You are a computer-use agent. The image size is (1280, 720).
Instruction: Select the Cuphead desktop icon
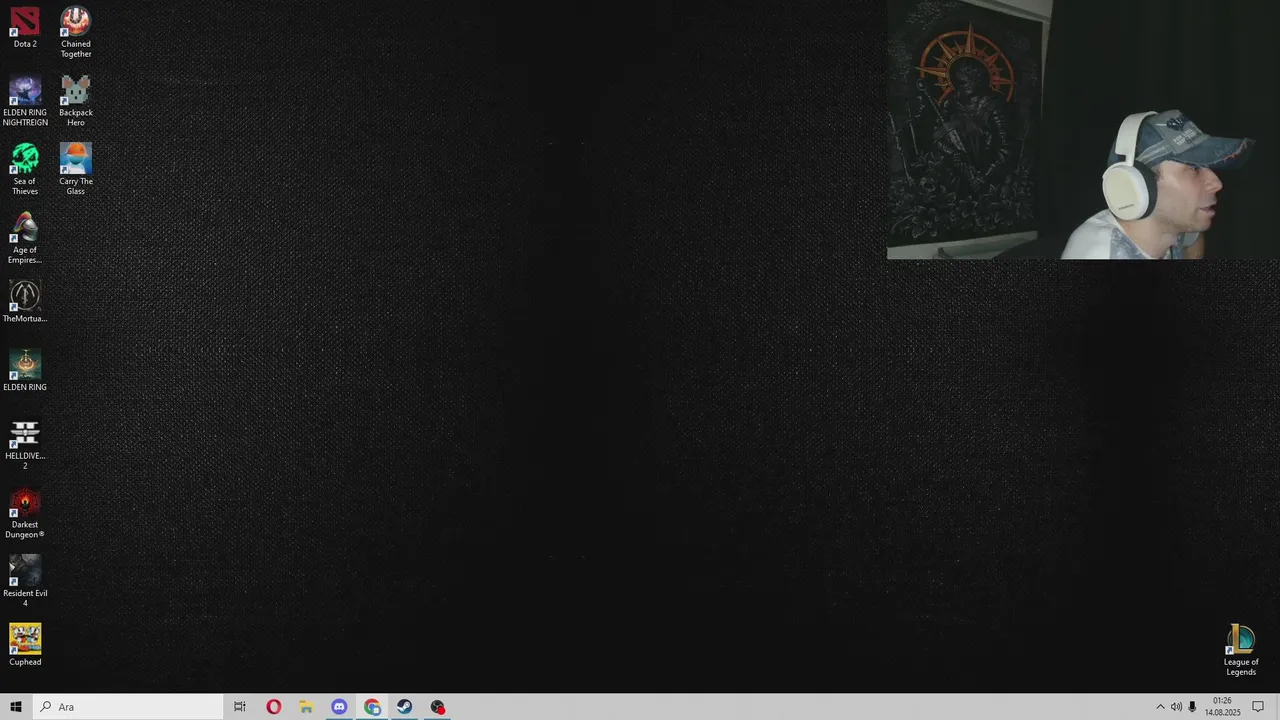[25, 646]
